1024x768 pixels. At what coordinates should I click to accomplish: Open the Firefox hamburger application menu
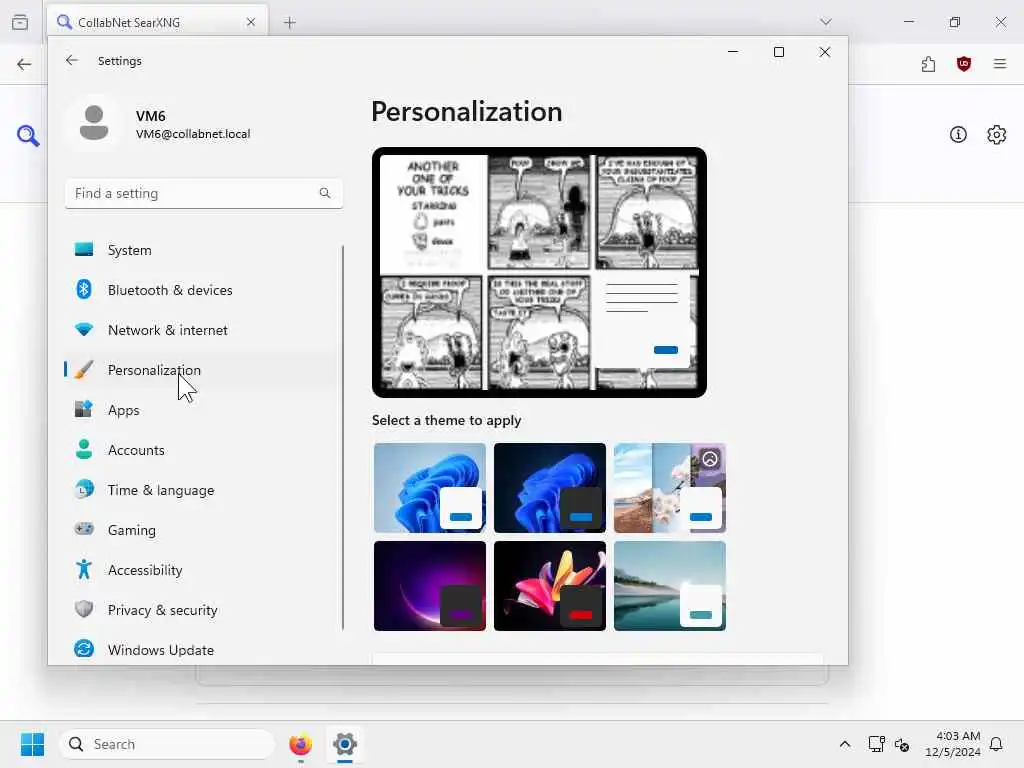pyautogui.click(x=999, y=64)
